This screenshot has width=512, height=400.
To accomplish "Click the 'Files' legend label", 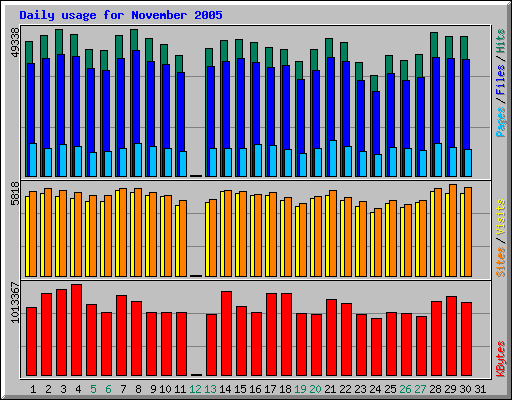I will (501, 80).
